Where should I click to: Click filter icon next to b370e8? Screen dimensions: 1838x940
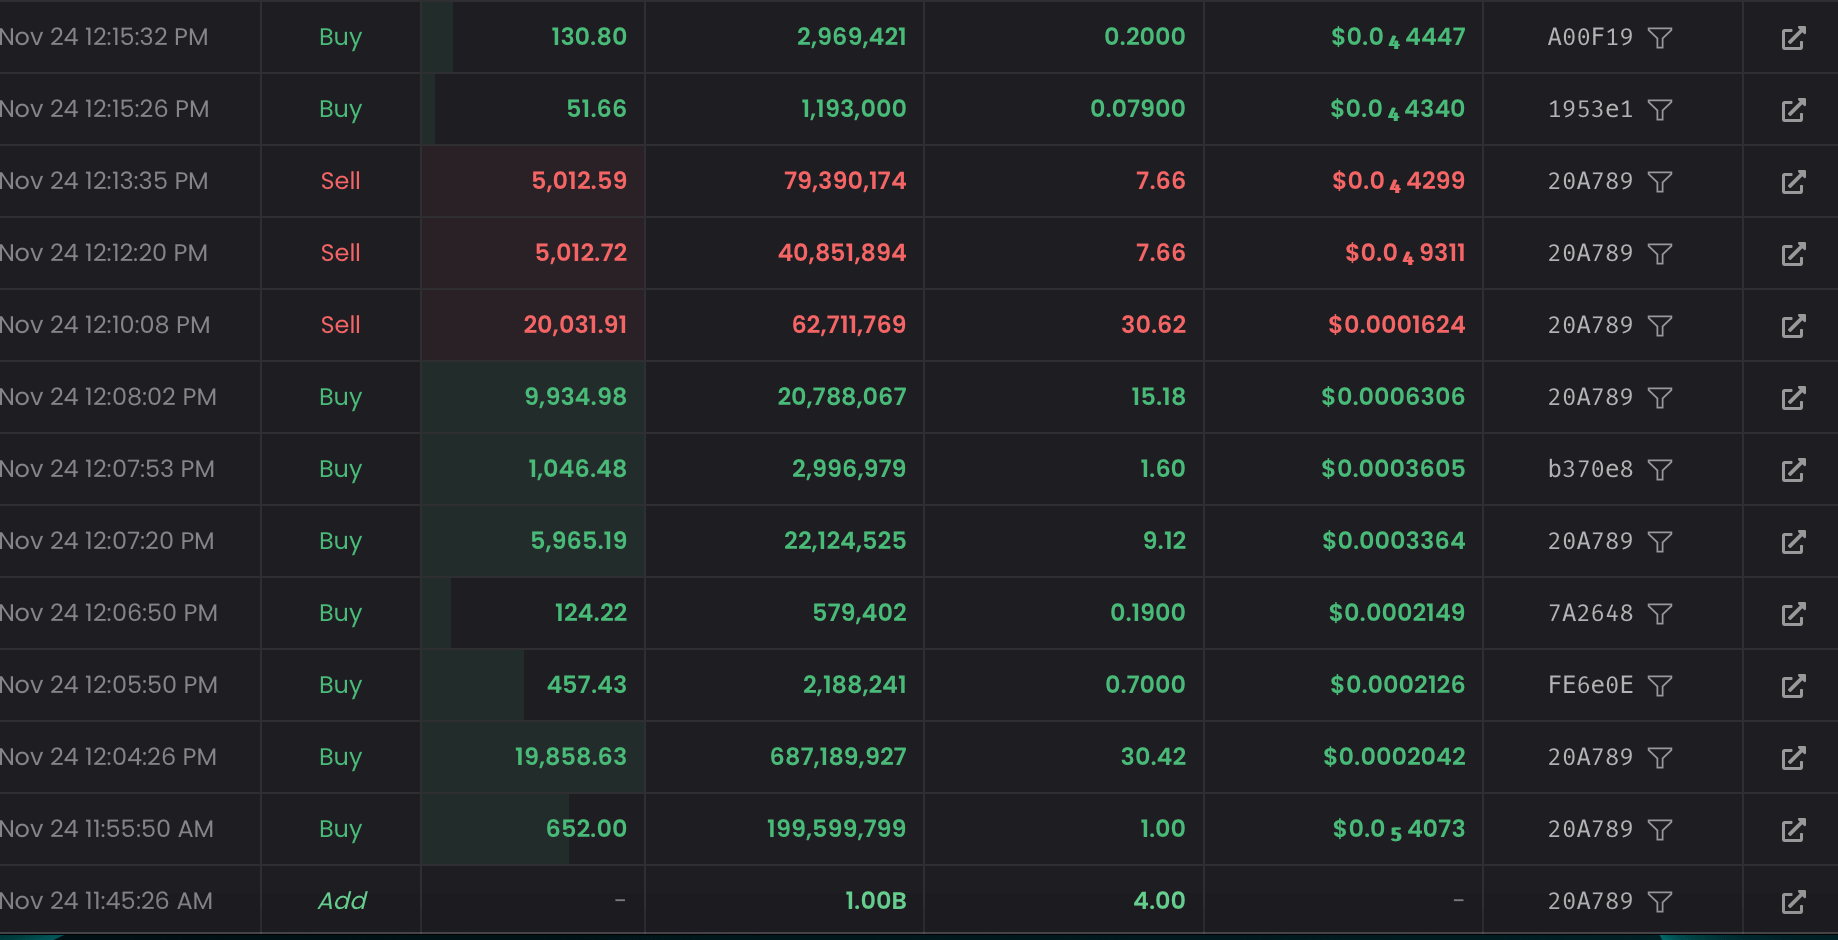coord(1660,470)
